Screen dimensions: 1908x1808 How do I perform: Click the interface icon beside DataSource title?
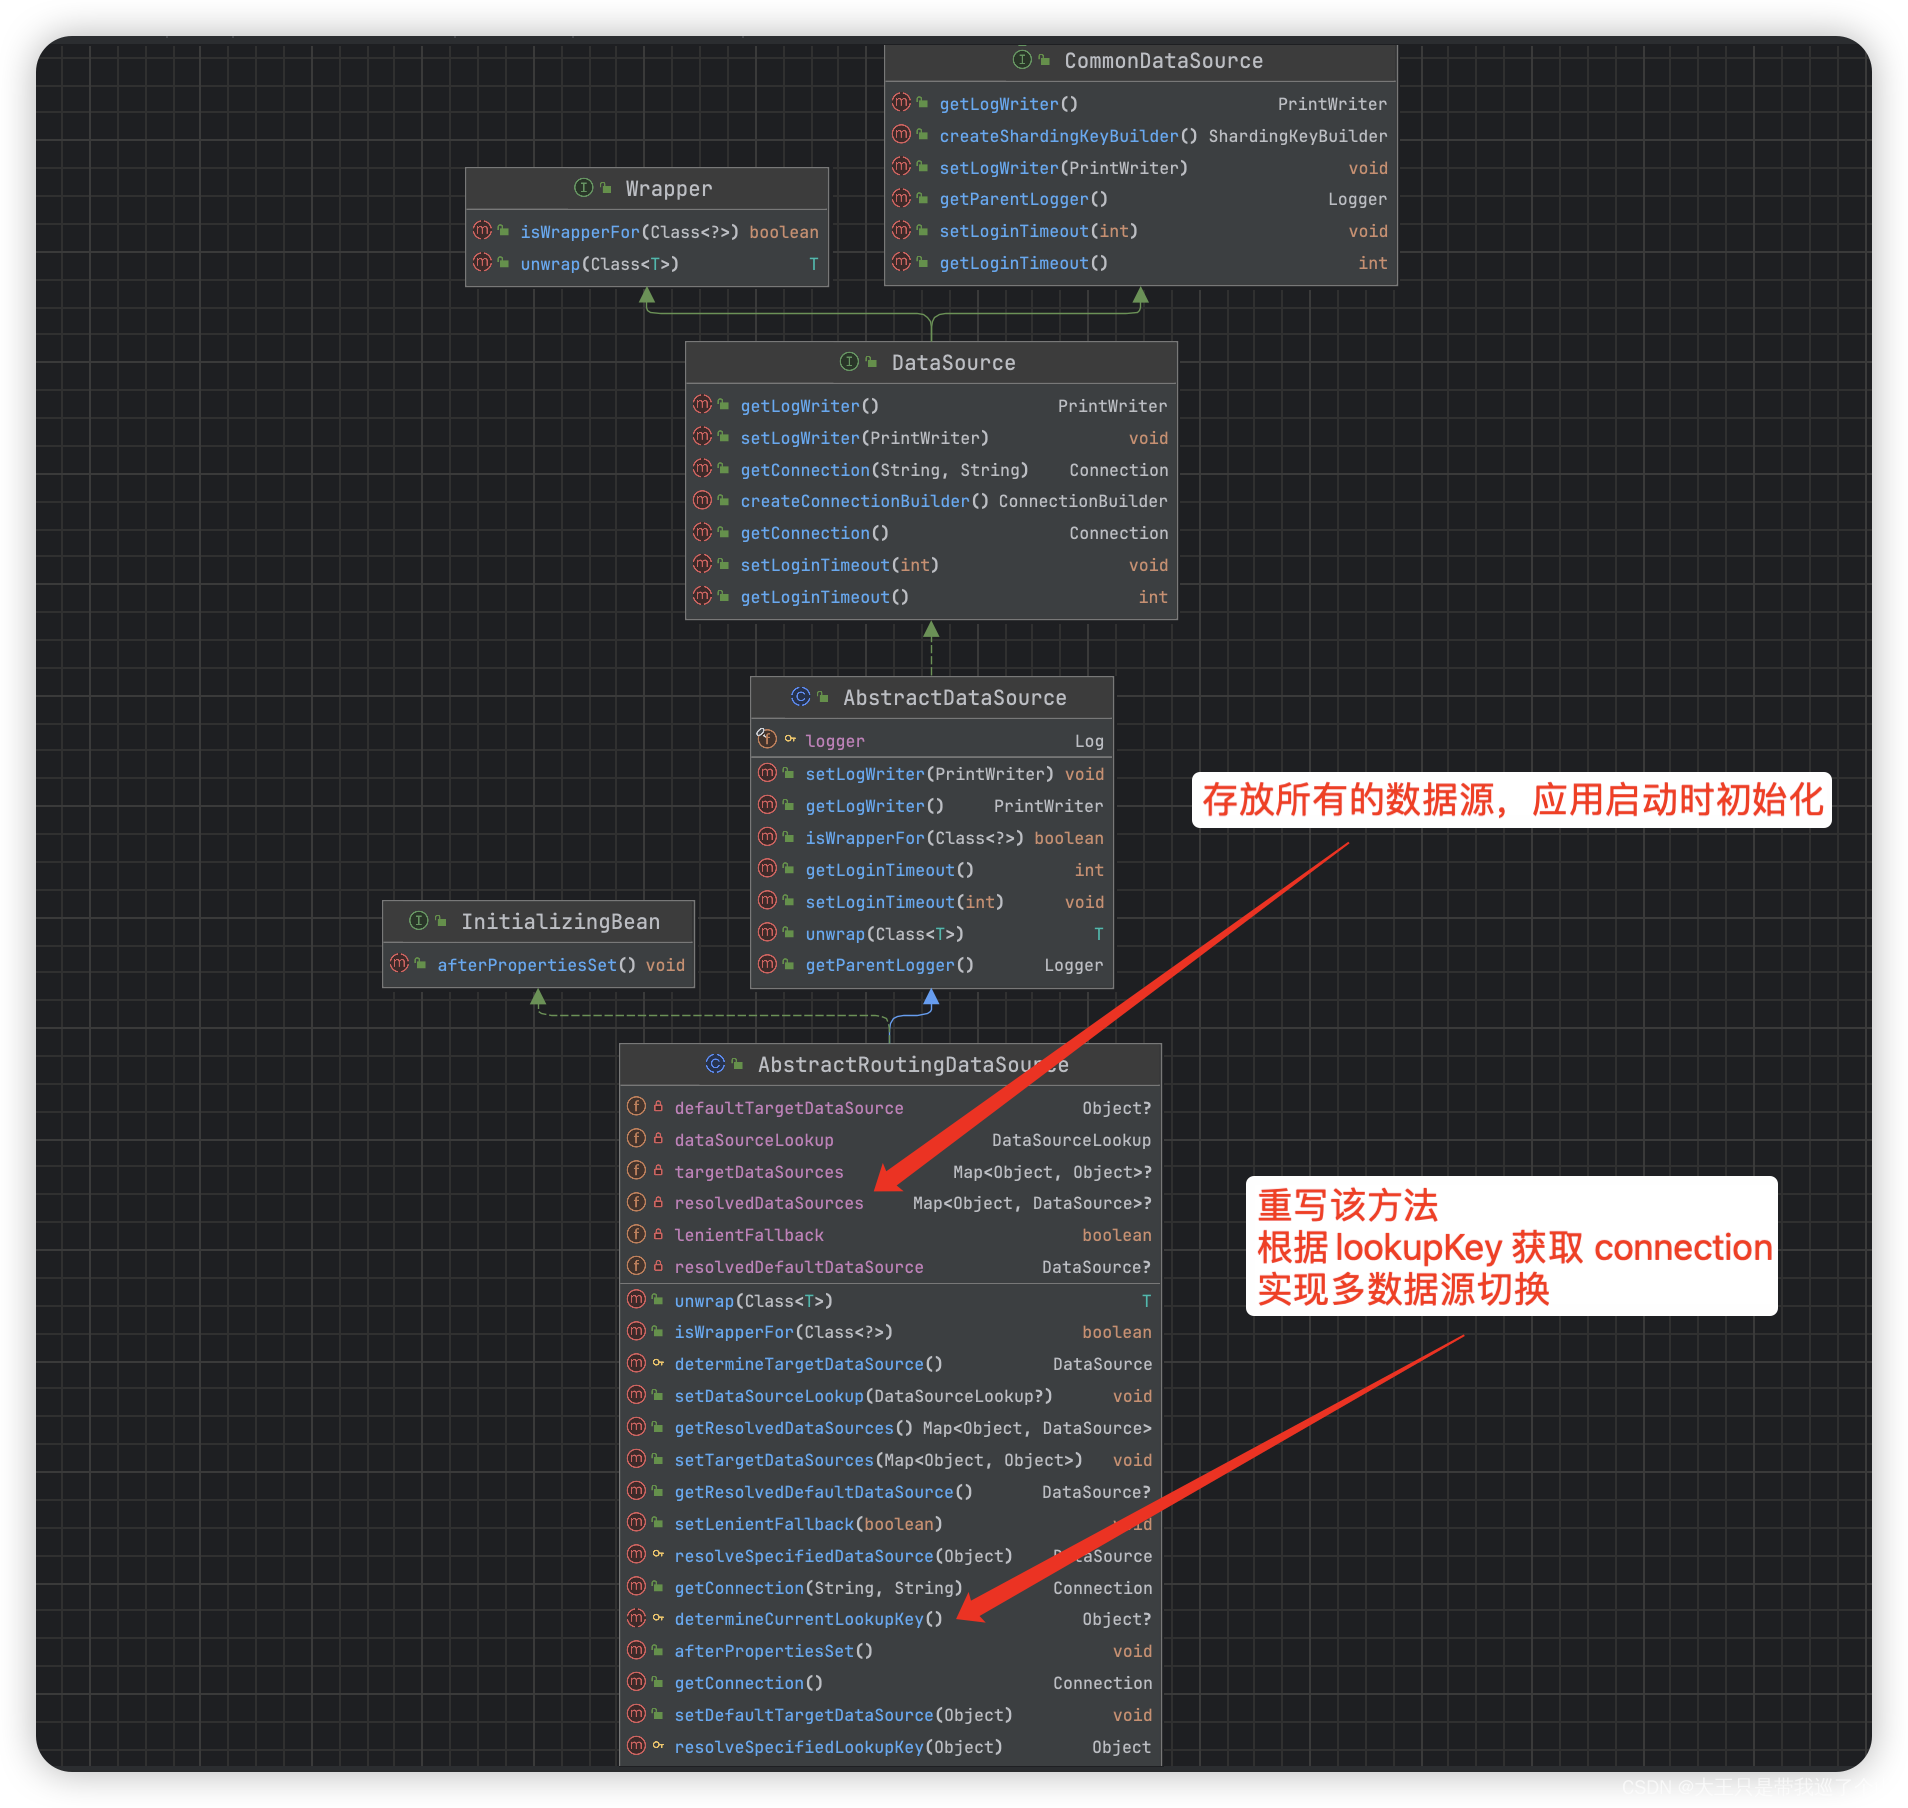(849, 362)
